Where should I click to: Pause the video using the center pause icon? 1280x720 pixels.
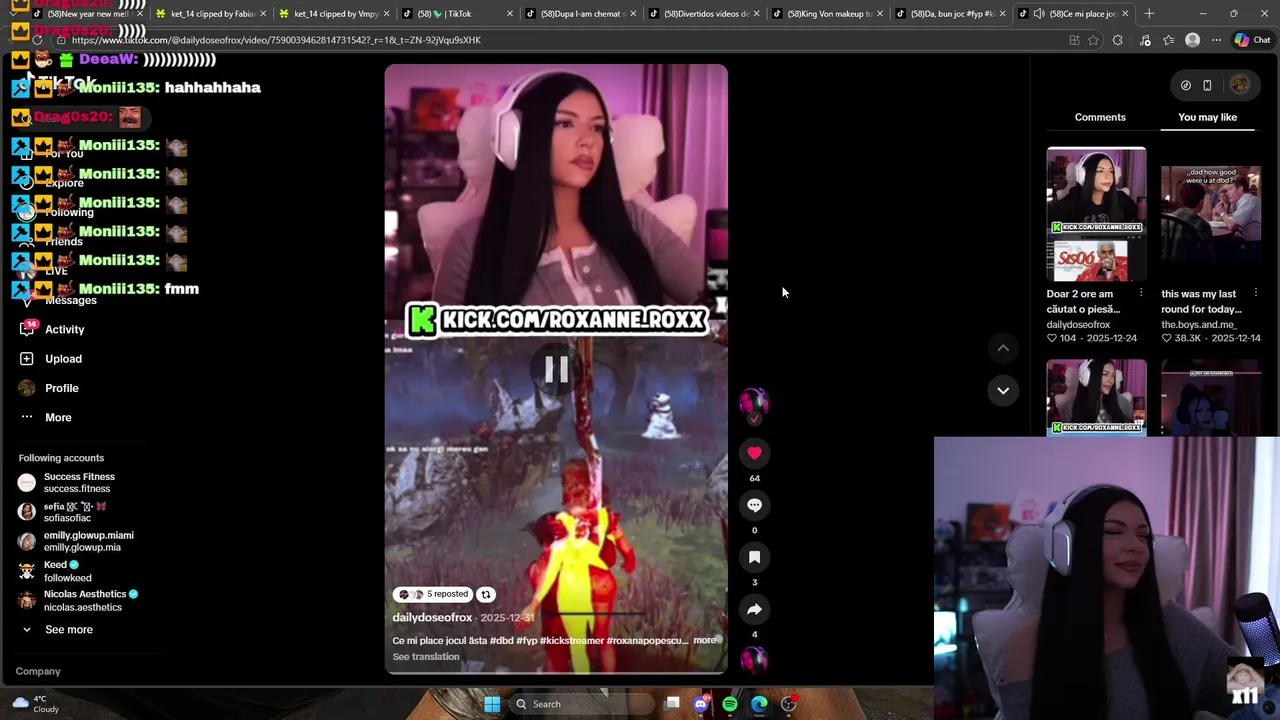(556, 370)
